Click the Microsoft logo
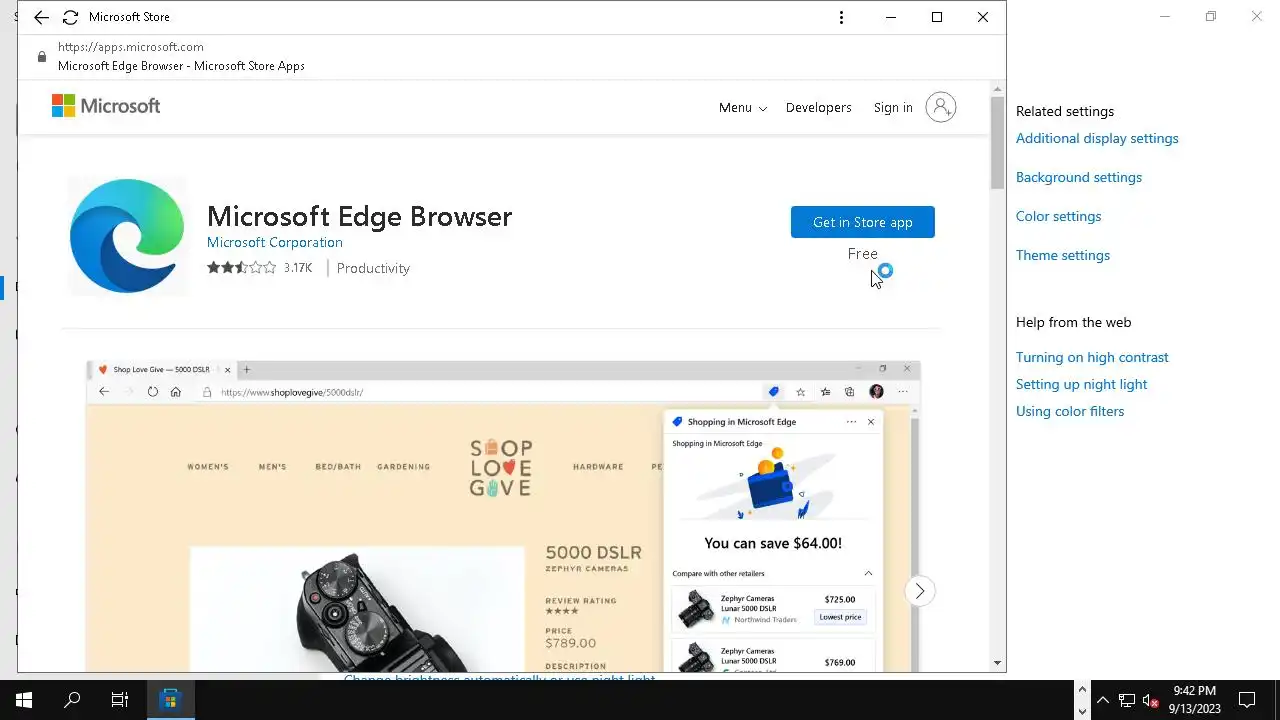 [106, 106]
